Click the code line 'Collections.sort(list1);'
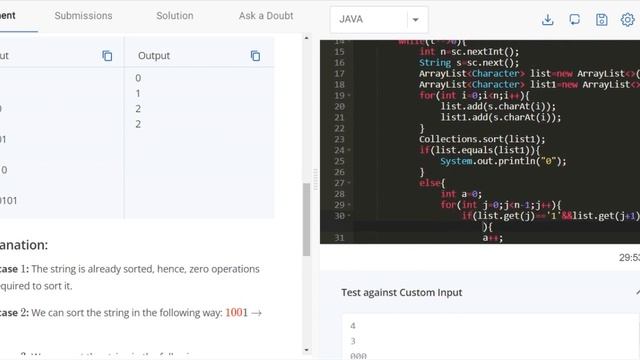 (482, 139)
